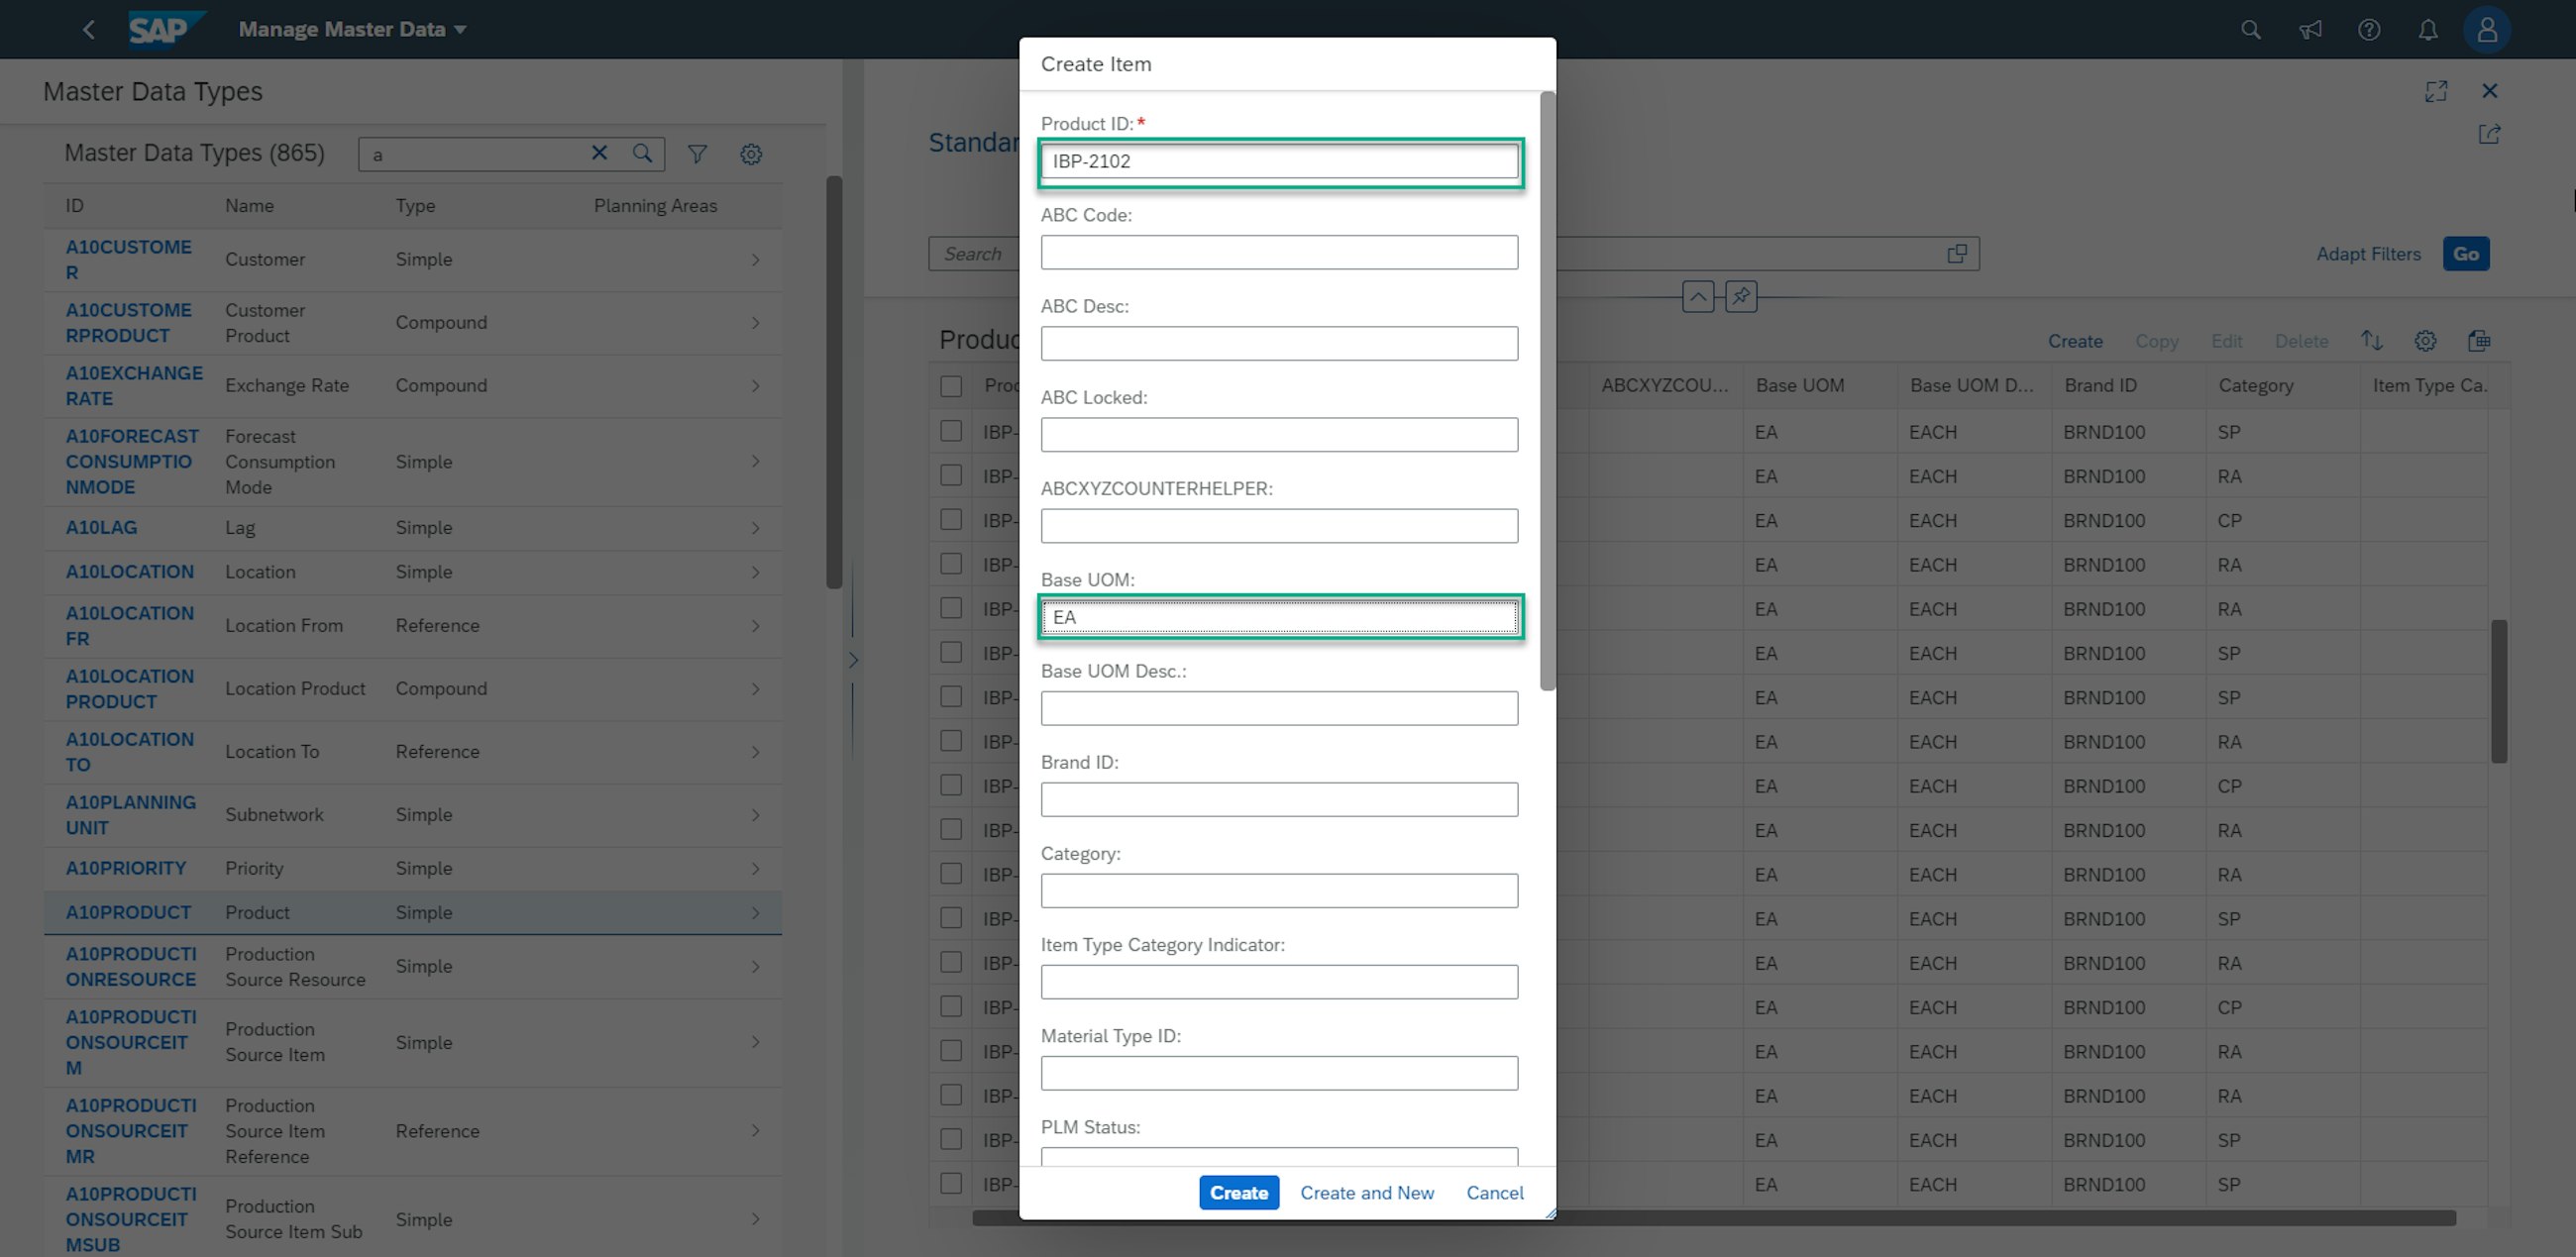Select the A10LOCATION master data type
Viewport: 2576px width, 1257px height.
(129, 571)
